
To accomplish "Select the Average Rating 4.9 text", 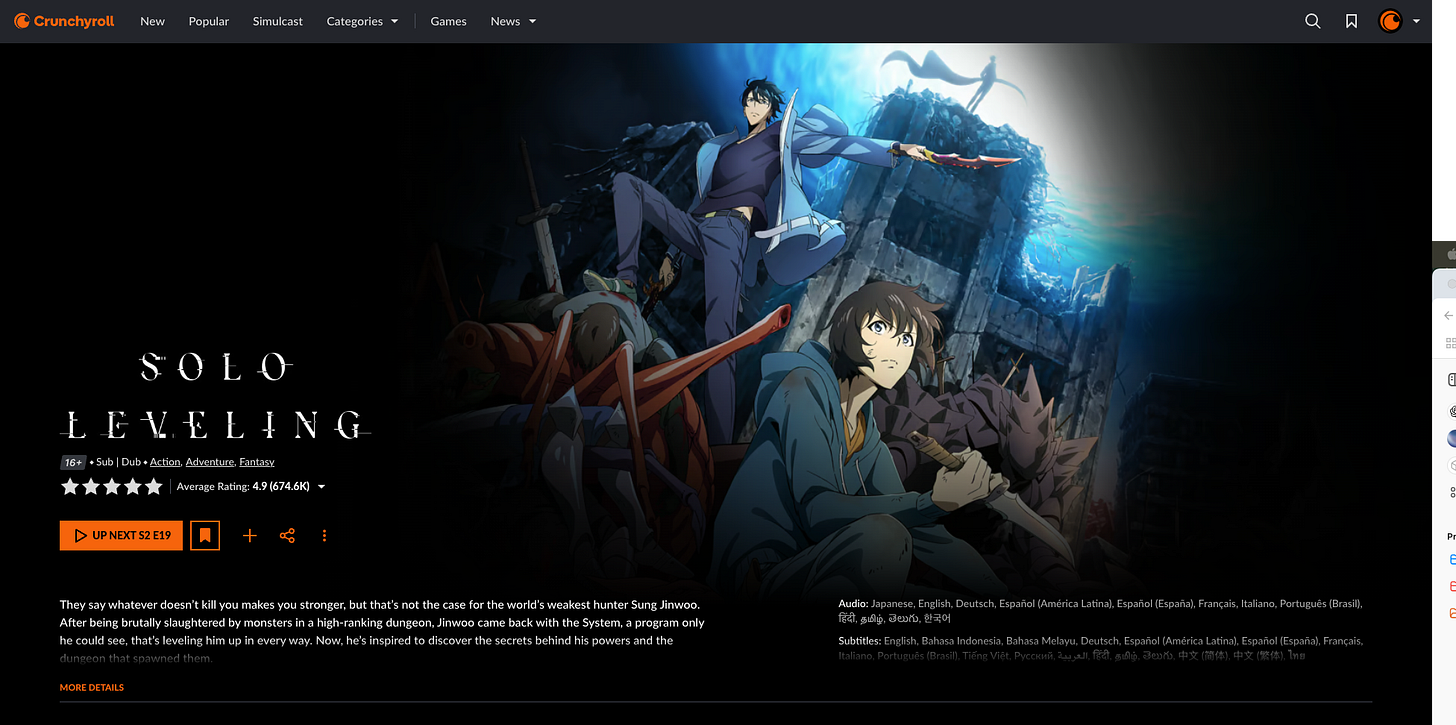I will pyautogui.click(x=243, y=487).
